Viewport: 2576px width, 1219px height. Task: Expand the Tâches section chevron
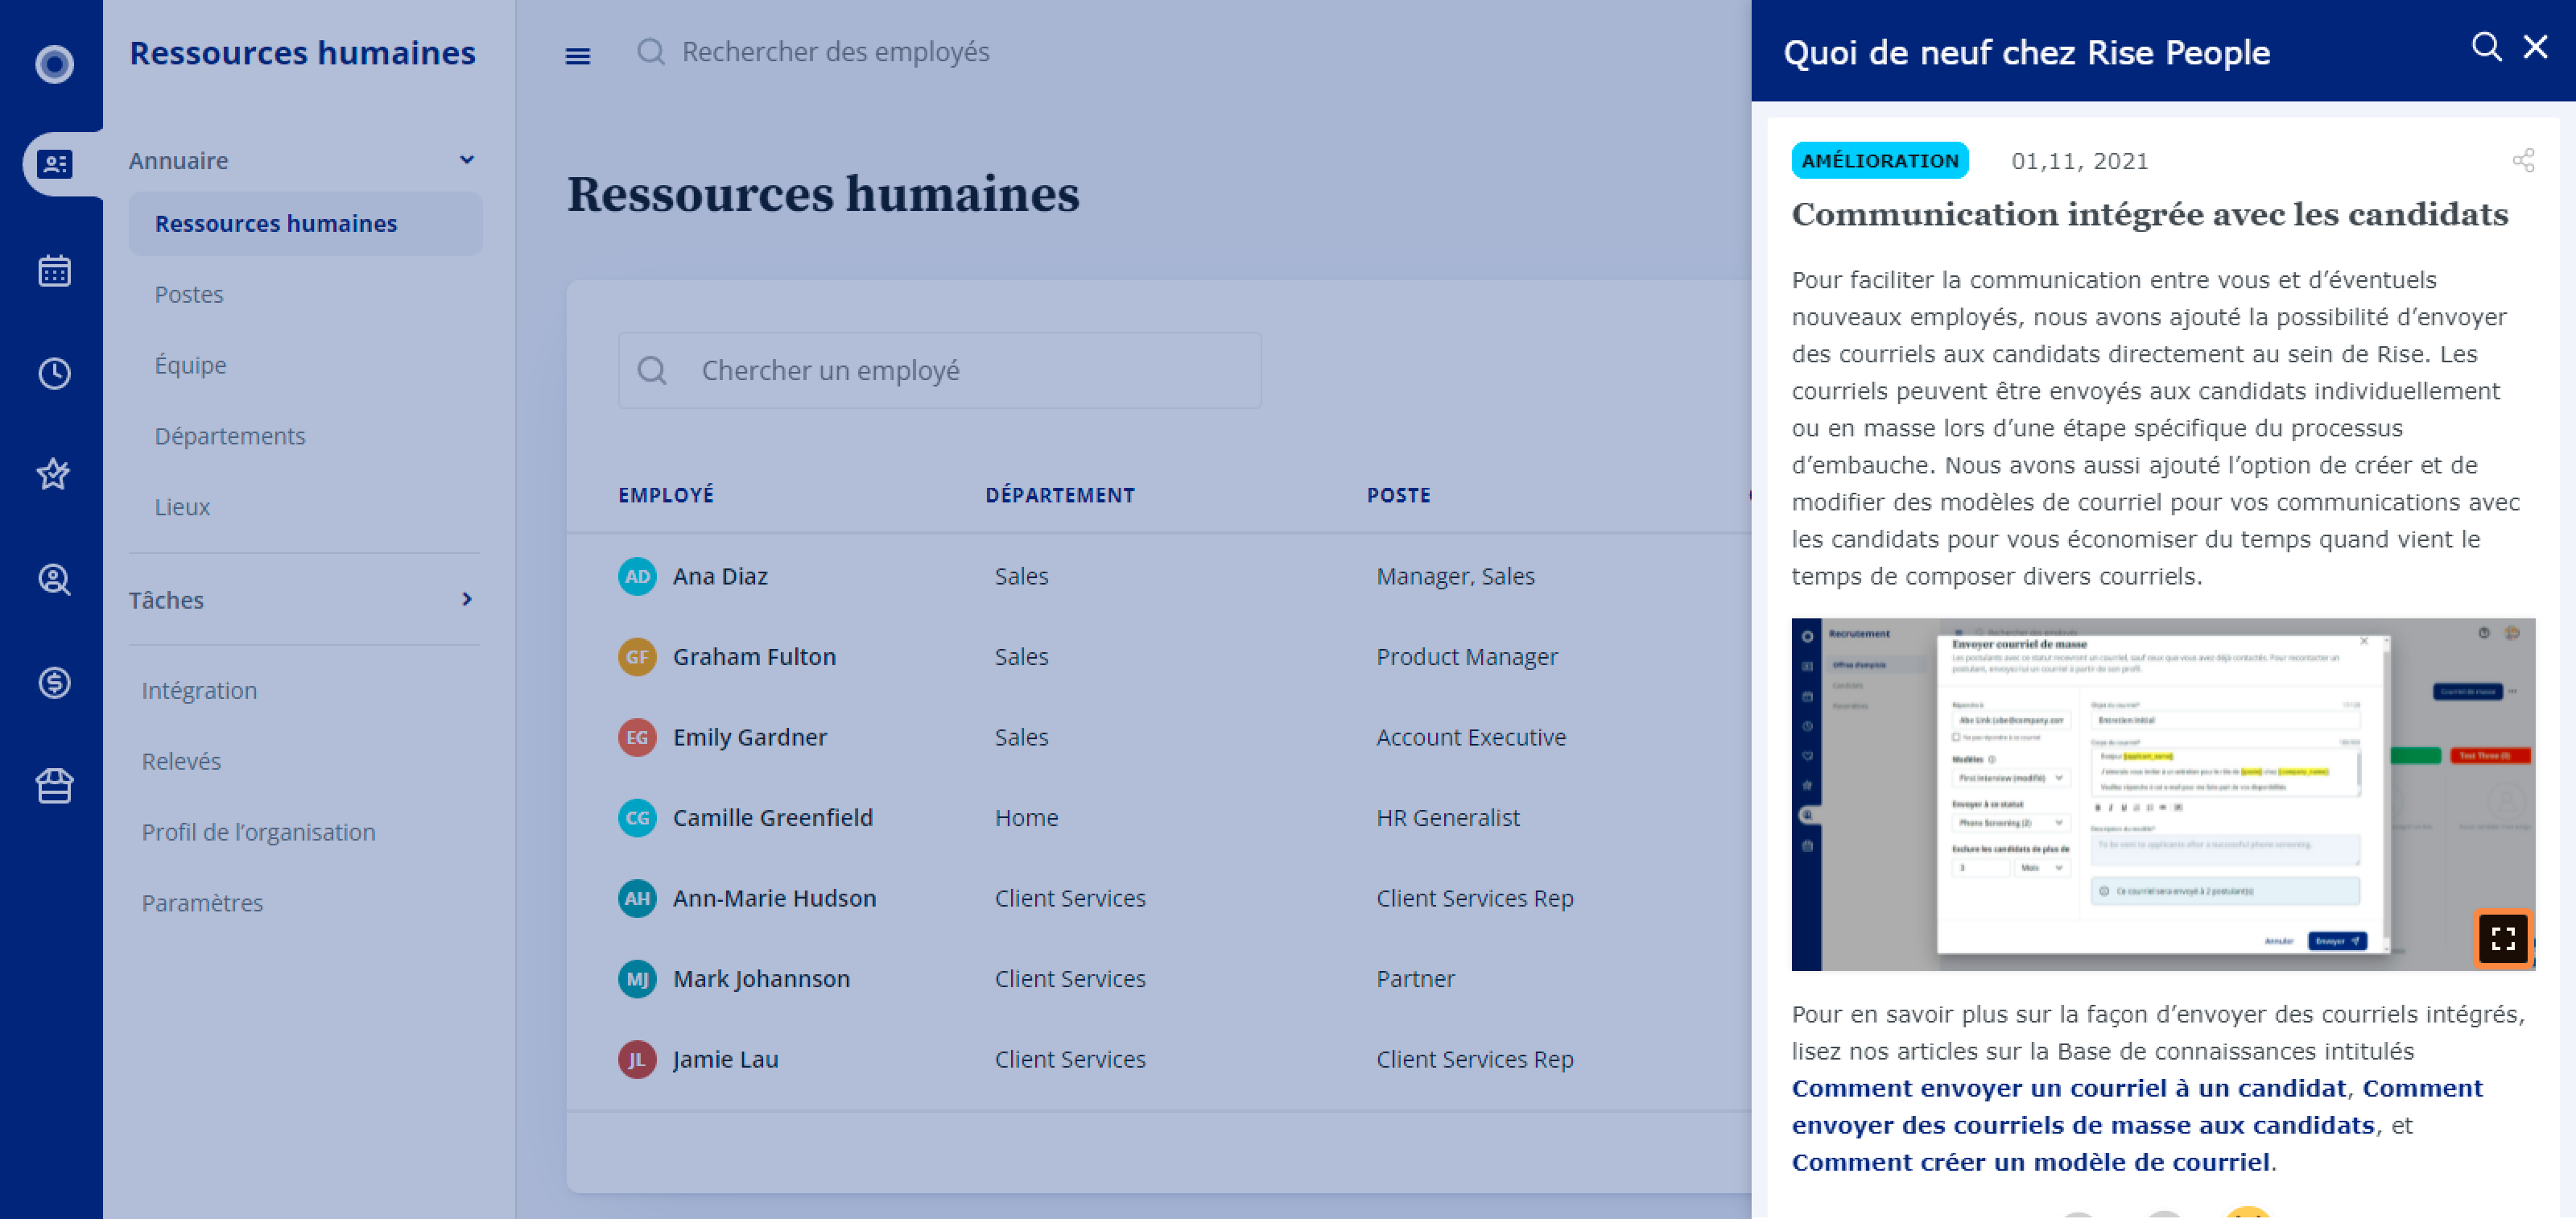point(466,599)
